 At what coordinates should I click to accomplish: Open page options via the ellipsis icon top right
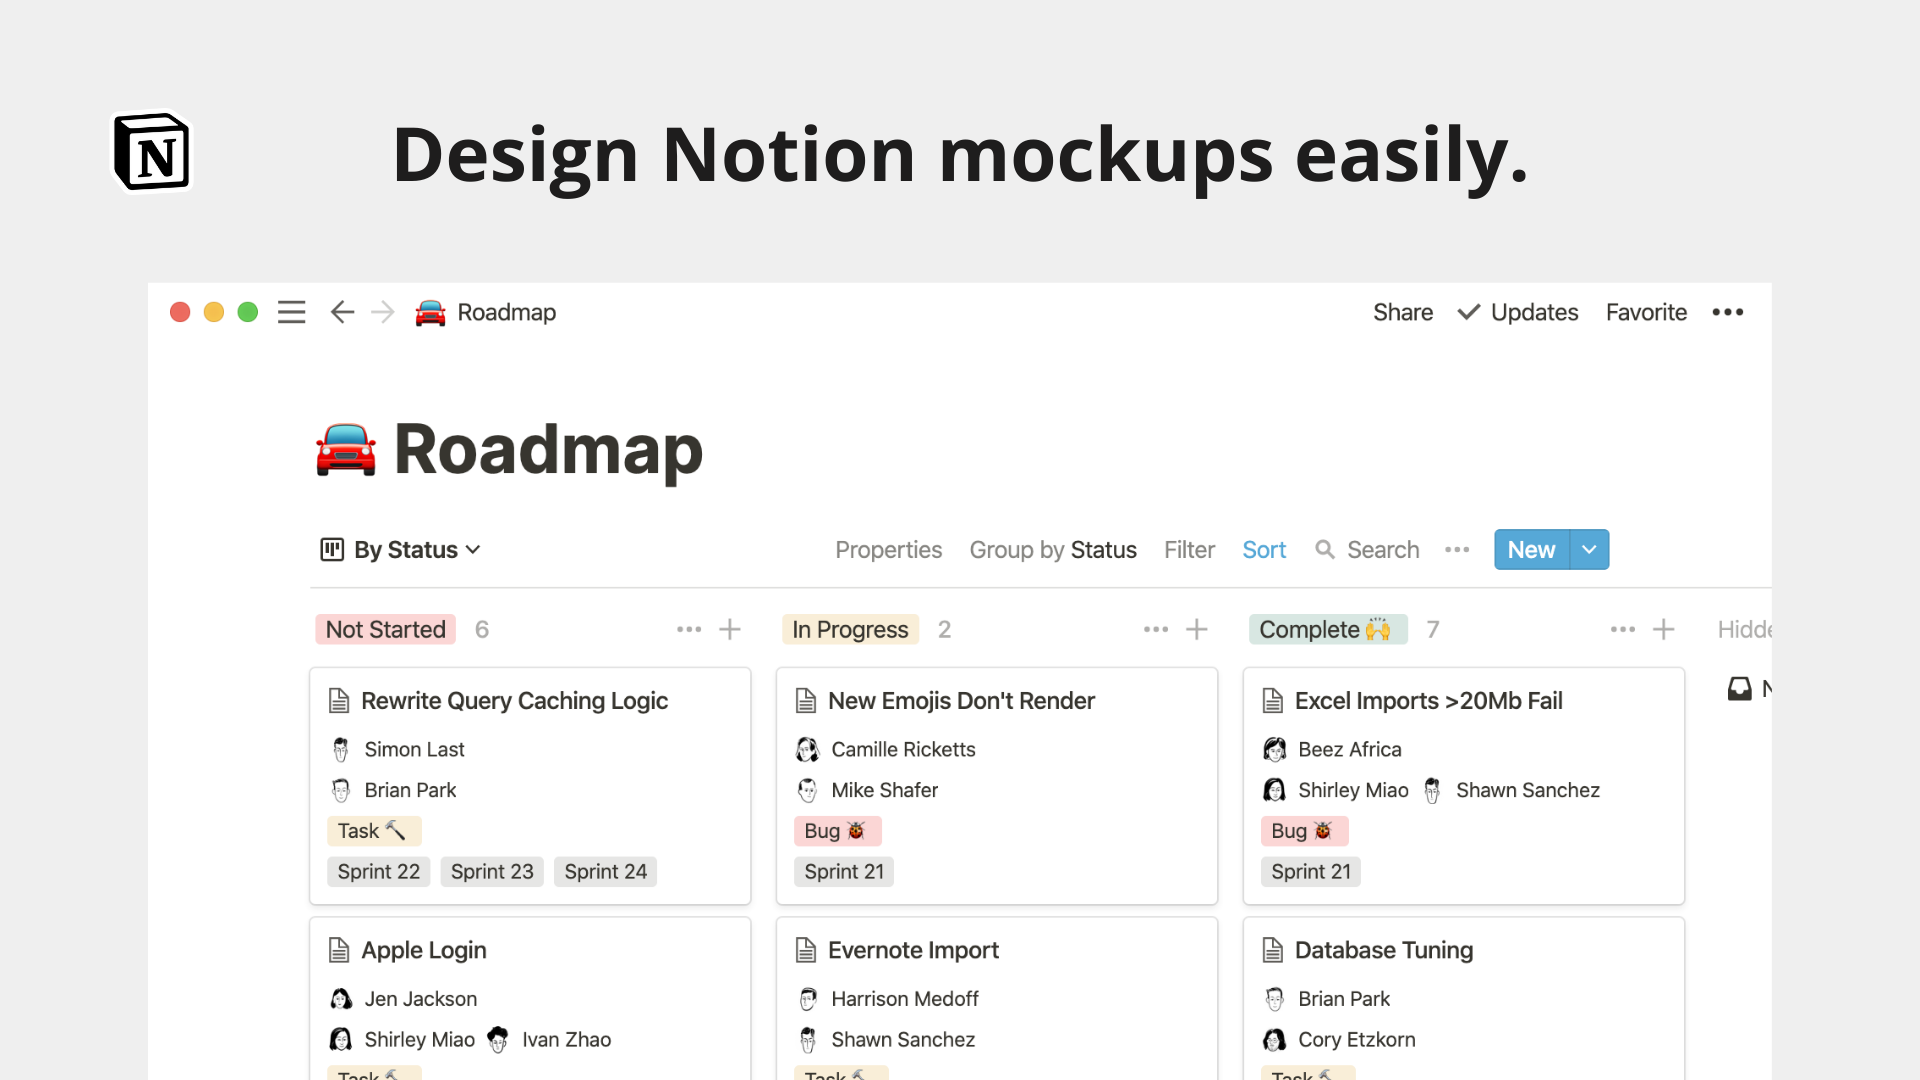pos(1727,312)
